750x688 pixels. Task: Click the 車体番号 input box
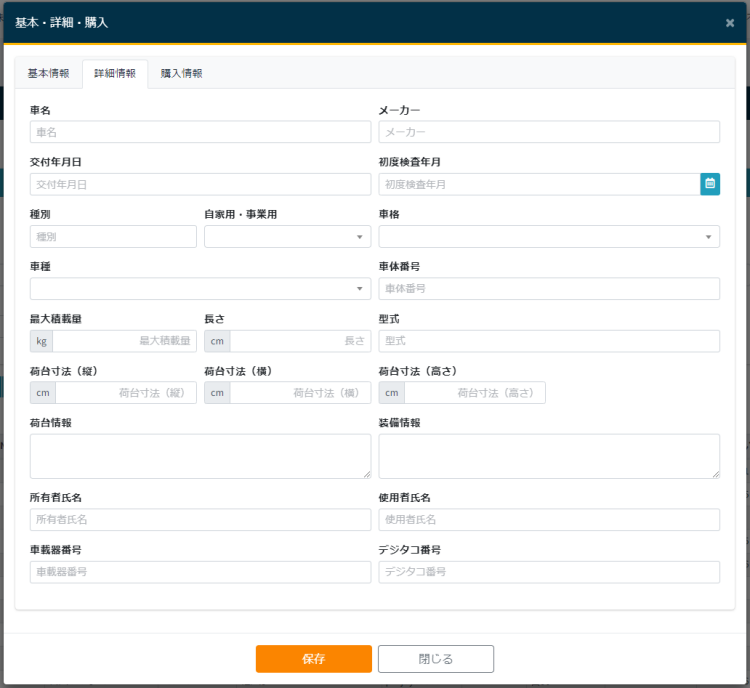(x=549, y=289)
